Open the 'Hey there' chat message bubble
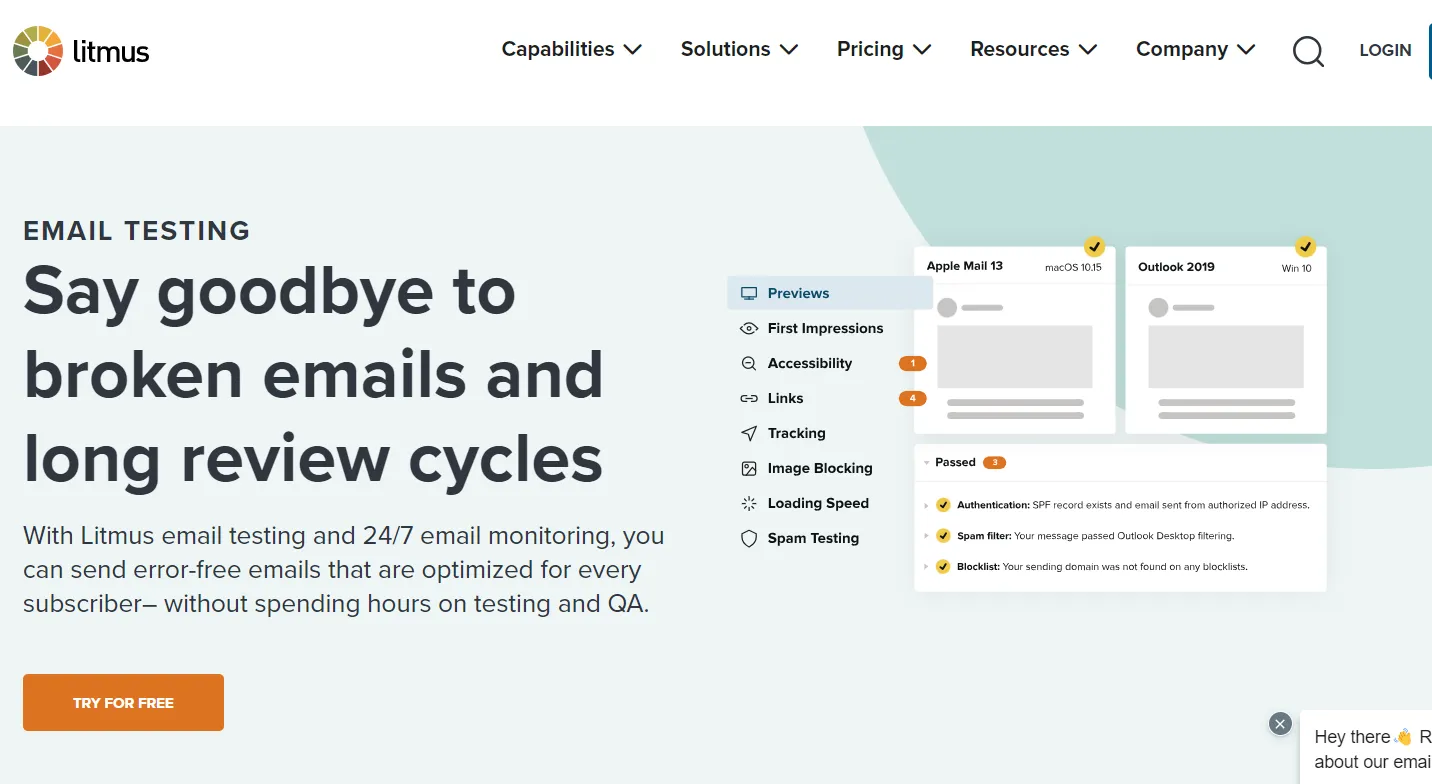This screenshot has width=1432, height=784. point(1366,748)
